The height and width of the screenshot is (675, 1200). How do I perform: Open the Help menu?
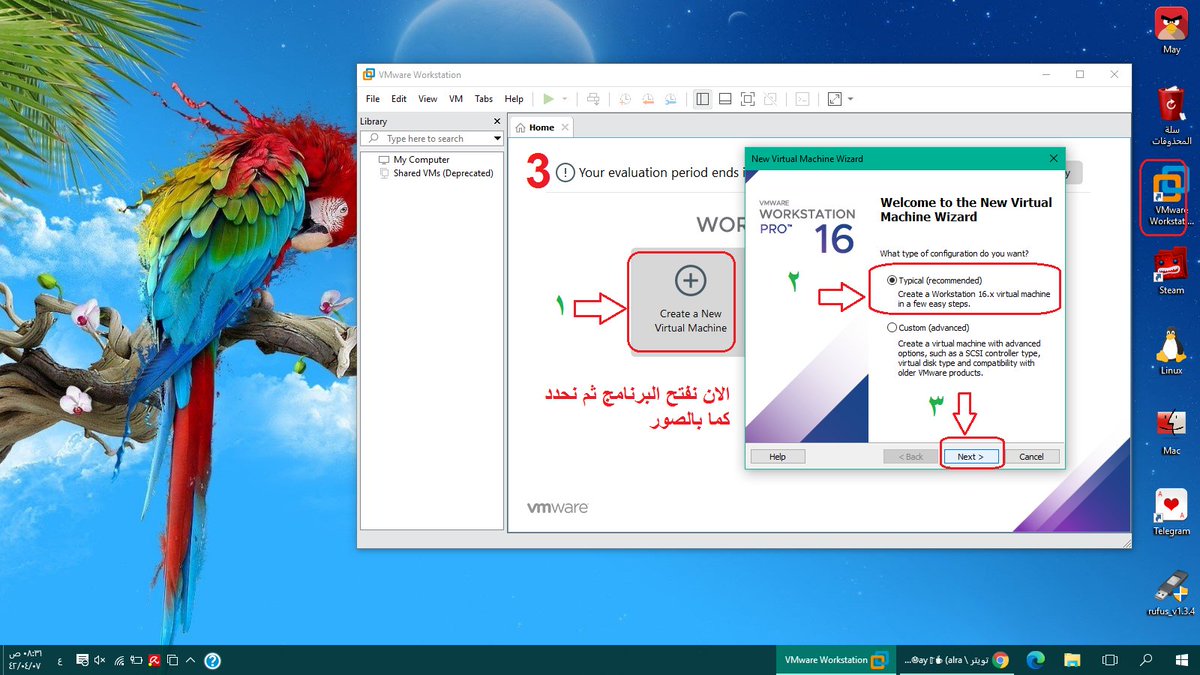[514, 99]
